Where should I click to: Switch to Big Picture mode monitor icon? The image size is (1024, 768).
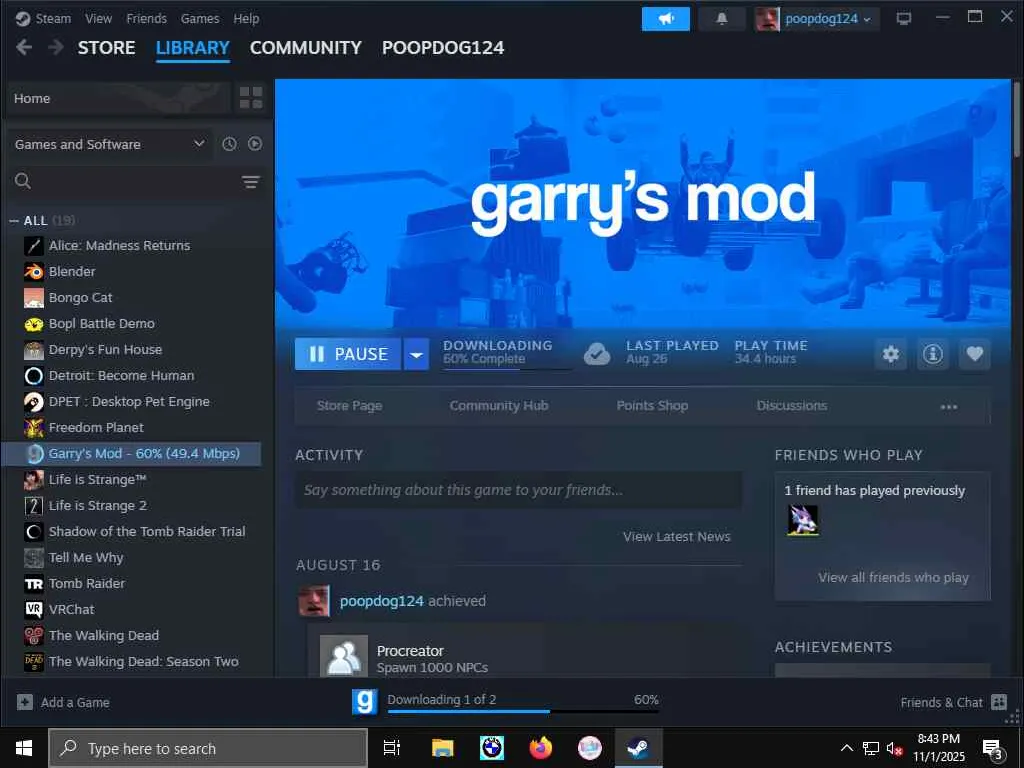(x=904, y=18)
